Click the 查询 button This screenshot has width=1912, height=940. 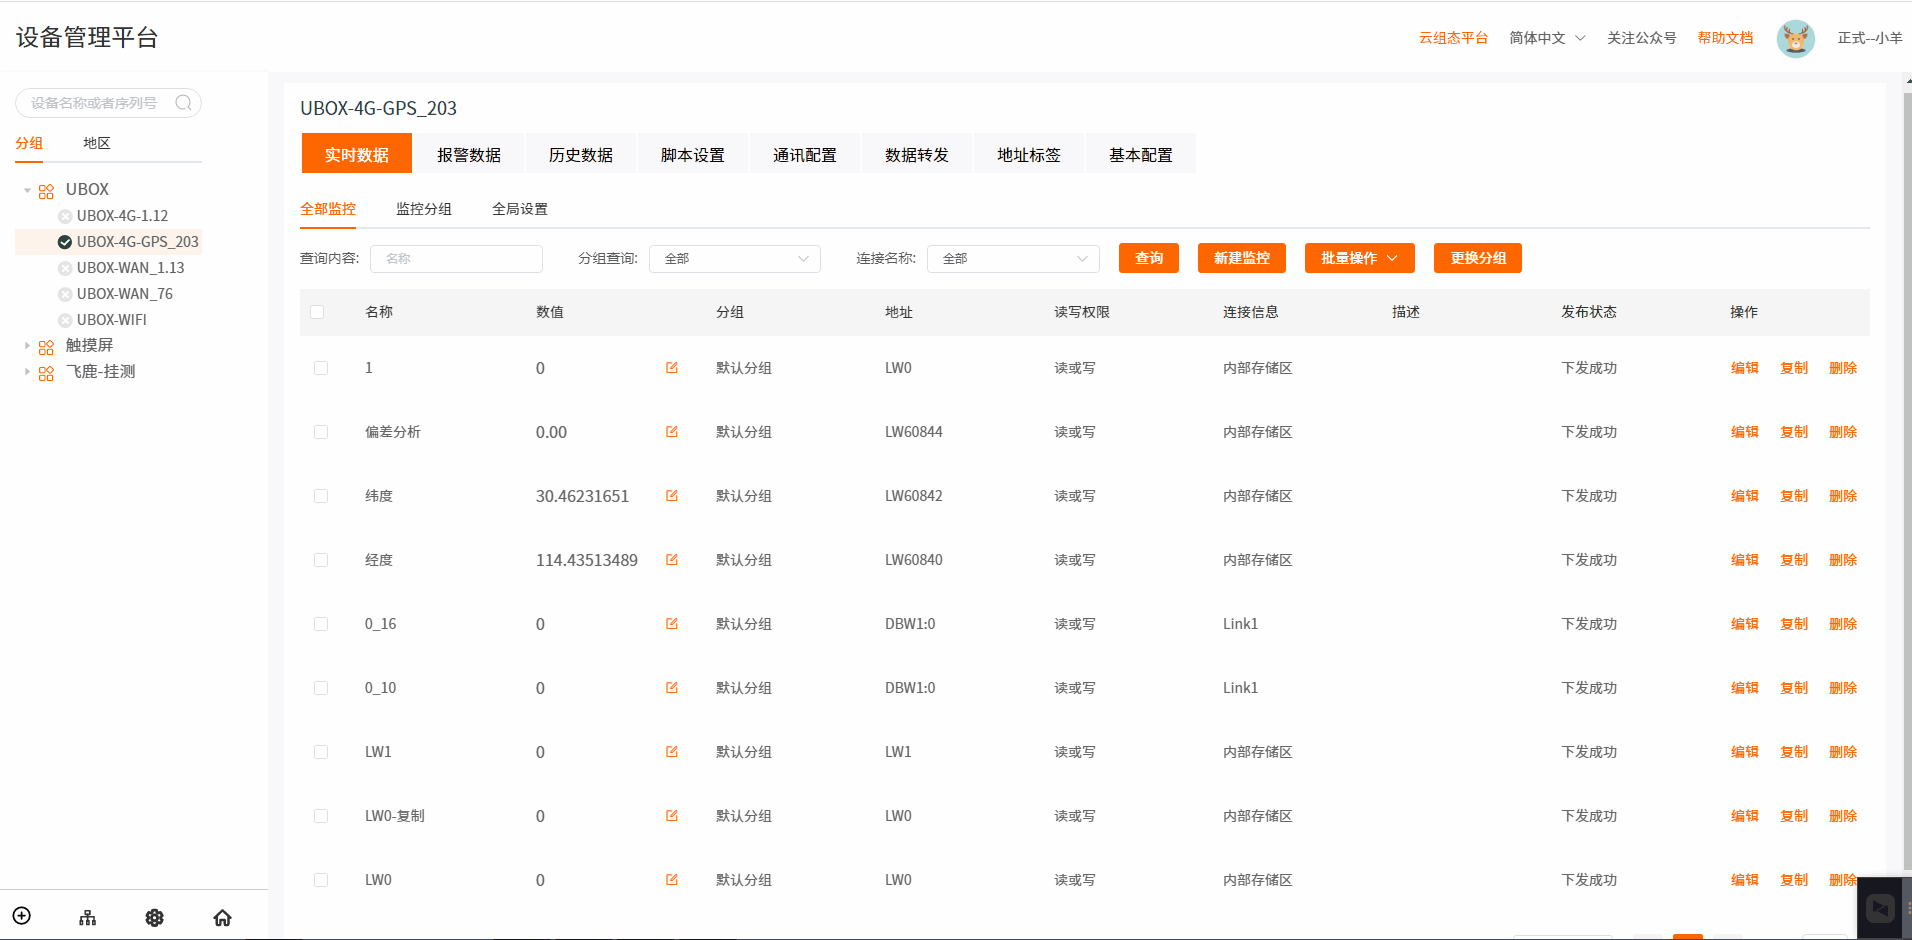[x=1149, y=258]
